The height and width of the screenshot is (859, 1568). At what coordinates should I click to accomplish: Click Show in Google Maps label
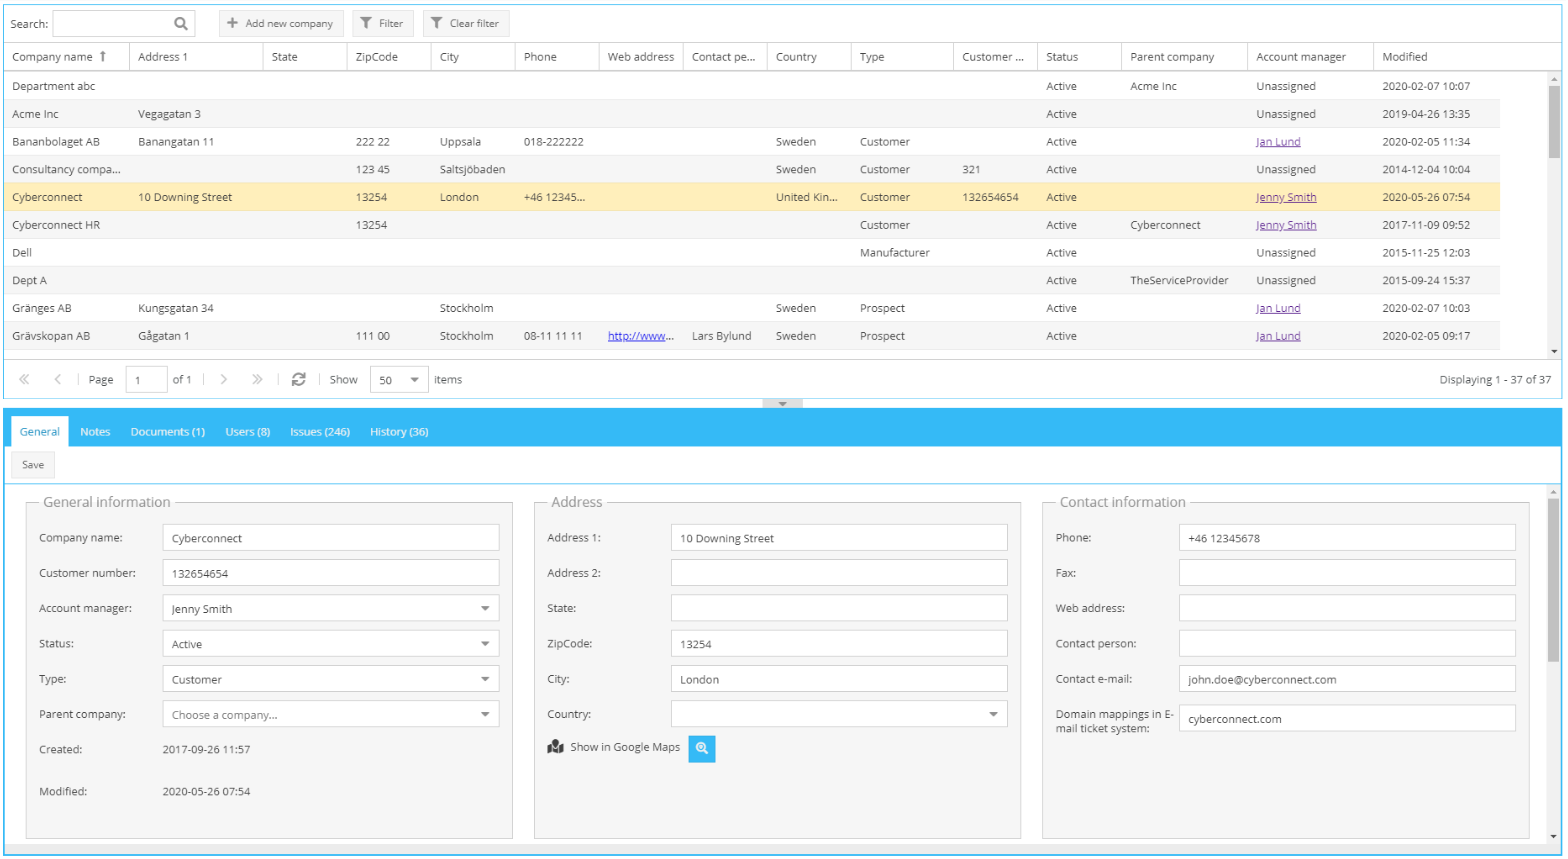tap(625, 747)
